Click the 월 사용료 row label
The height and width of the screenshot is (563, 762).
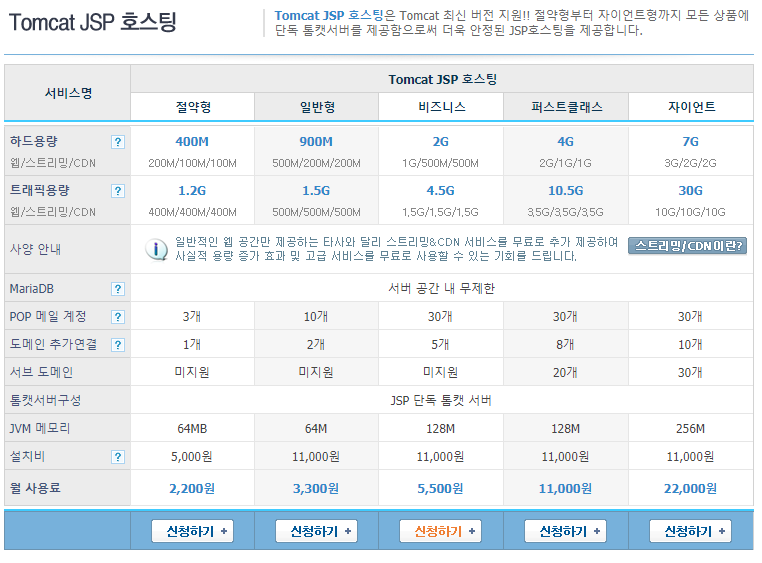[35, 488]
